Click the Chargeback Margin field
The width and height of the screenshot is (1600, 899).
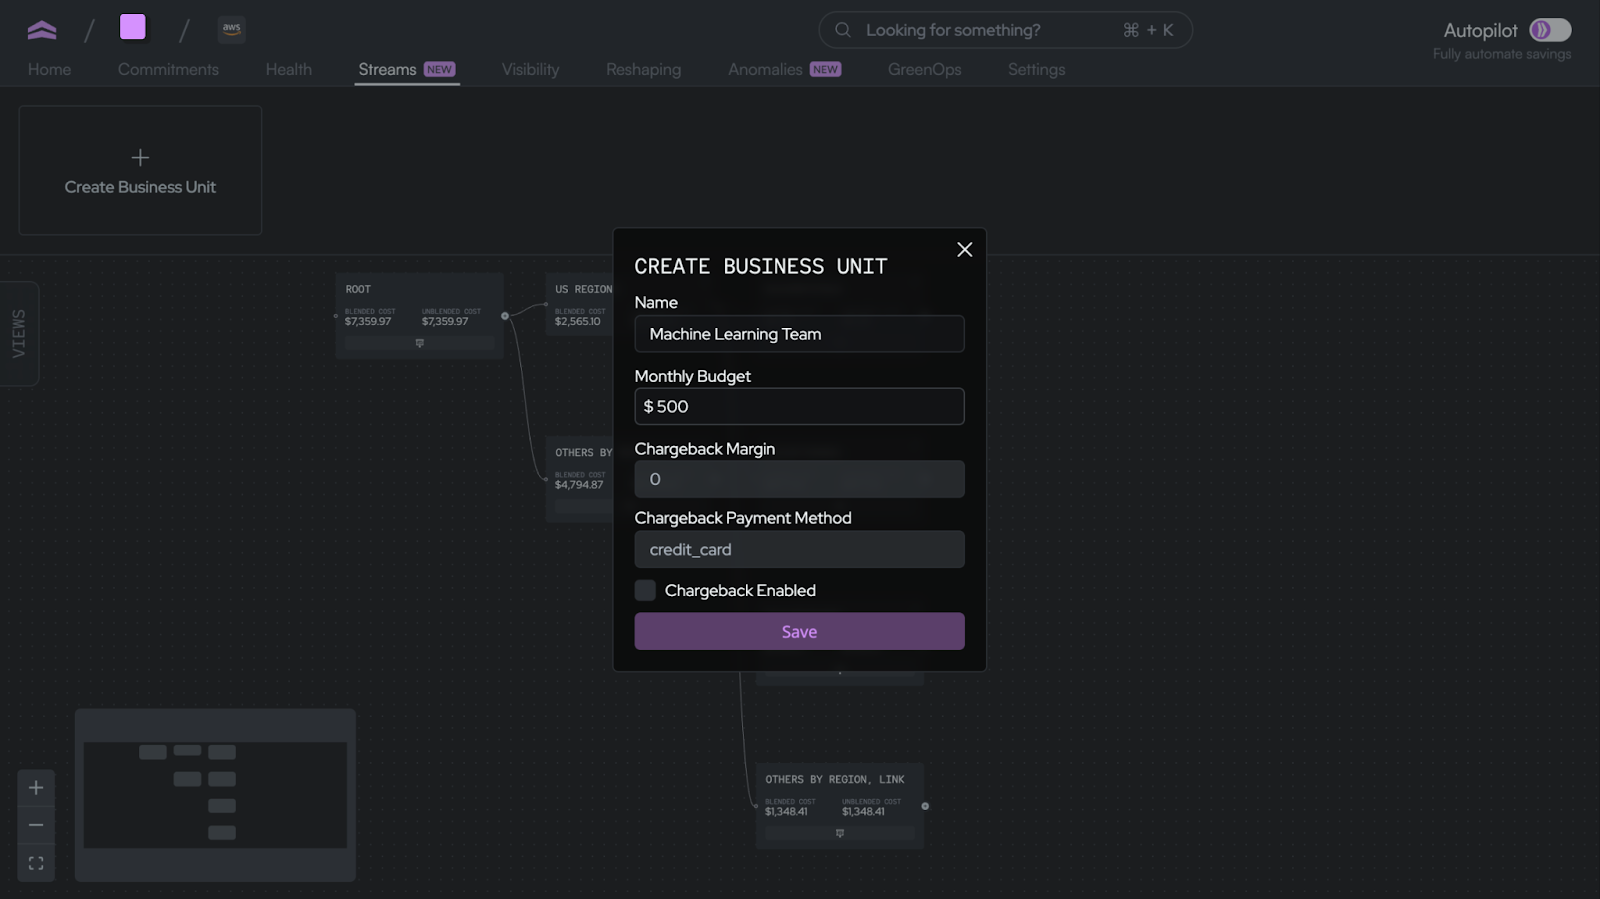pos(799,479)
